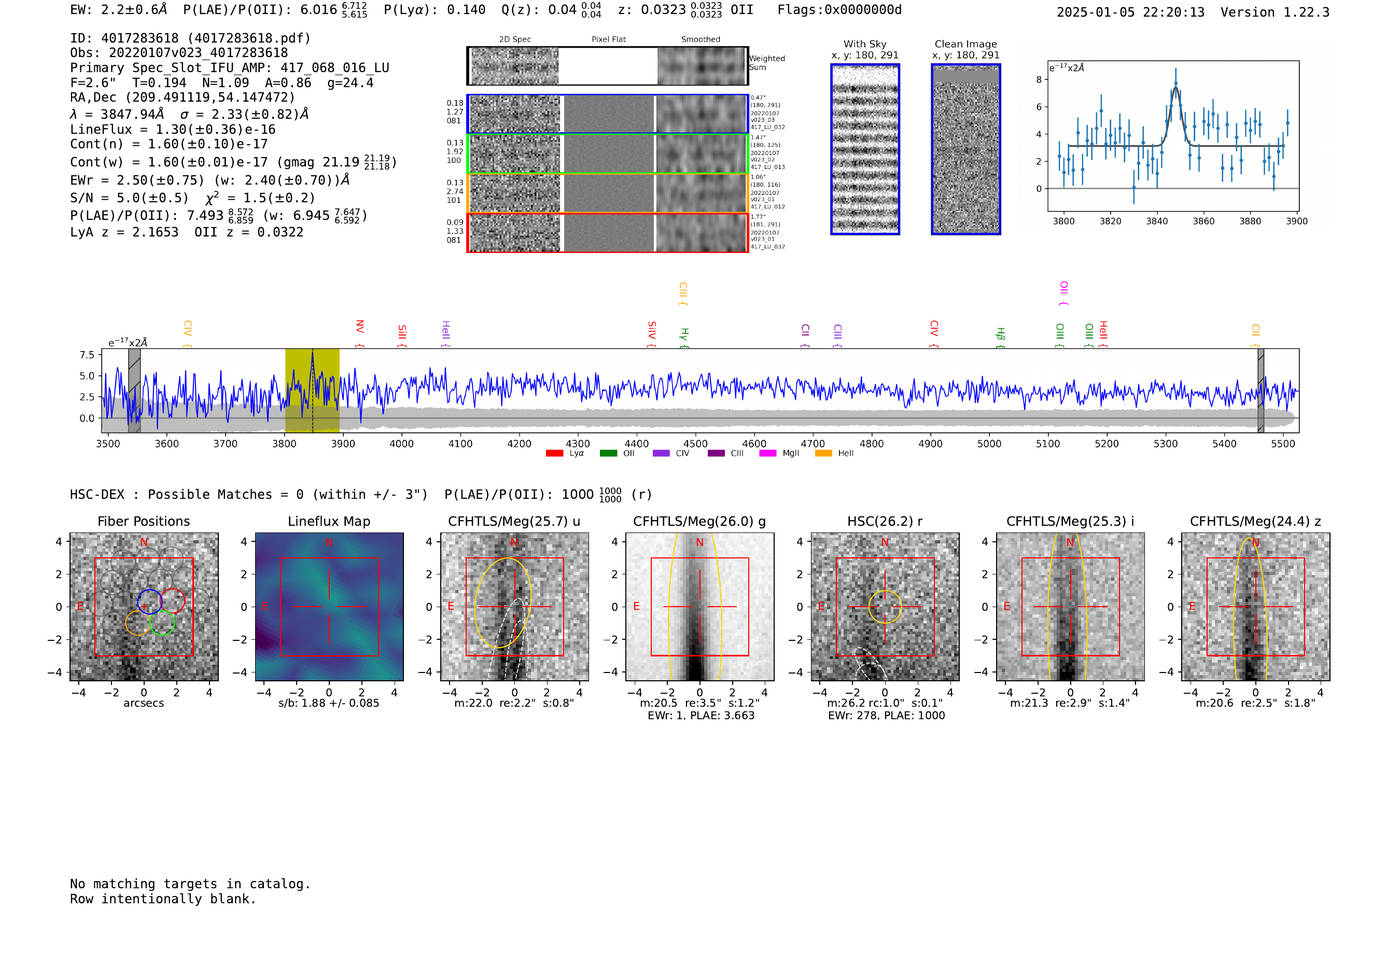
Task: Click the red NV line marker
Action: (x=360, y=332)
